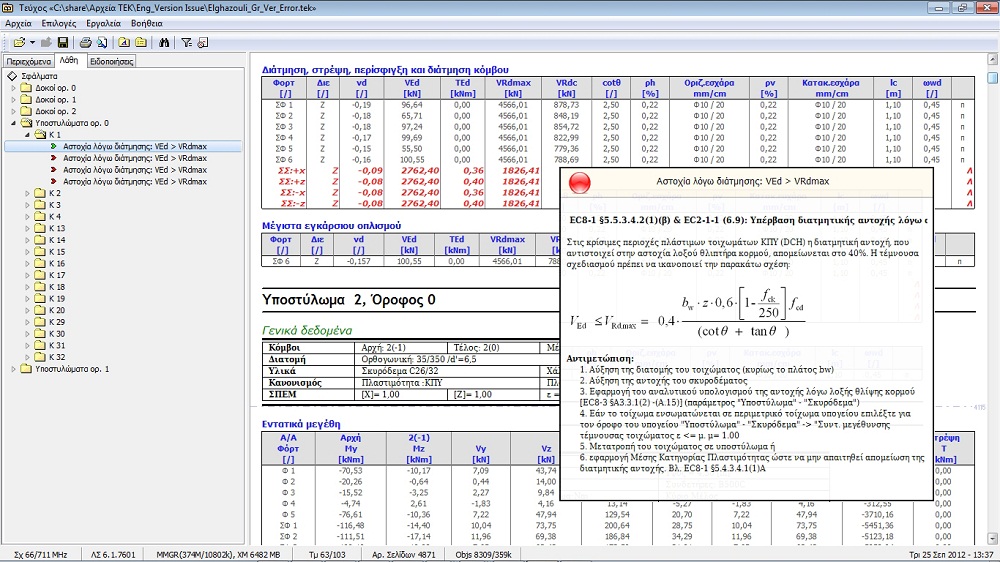The image size is (1000, 562).
Task: Click the application icon in the title bar
Action: point(8,8)
